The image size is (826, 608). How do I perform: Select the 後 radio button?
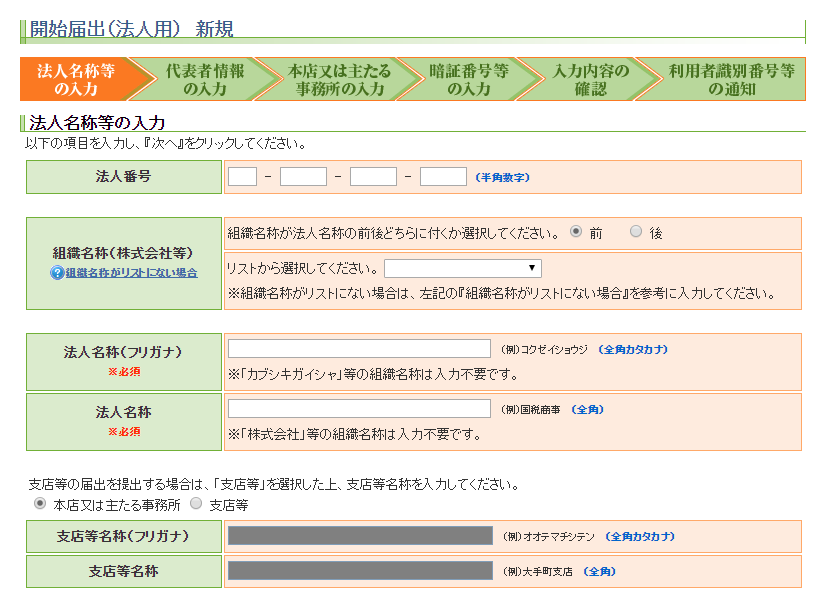pos(636,232)
